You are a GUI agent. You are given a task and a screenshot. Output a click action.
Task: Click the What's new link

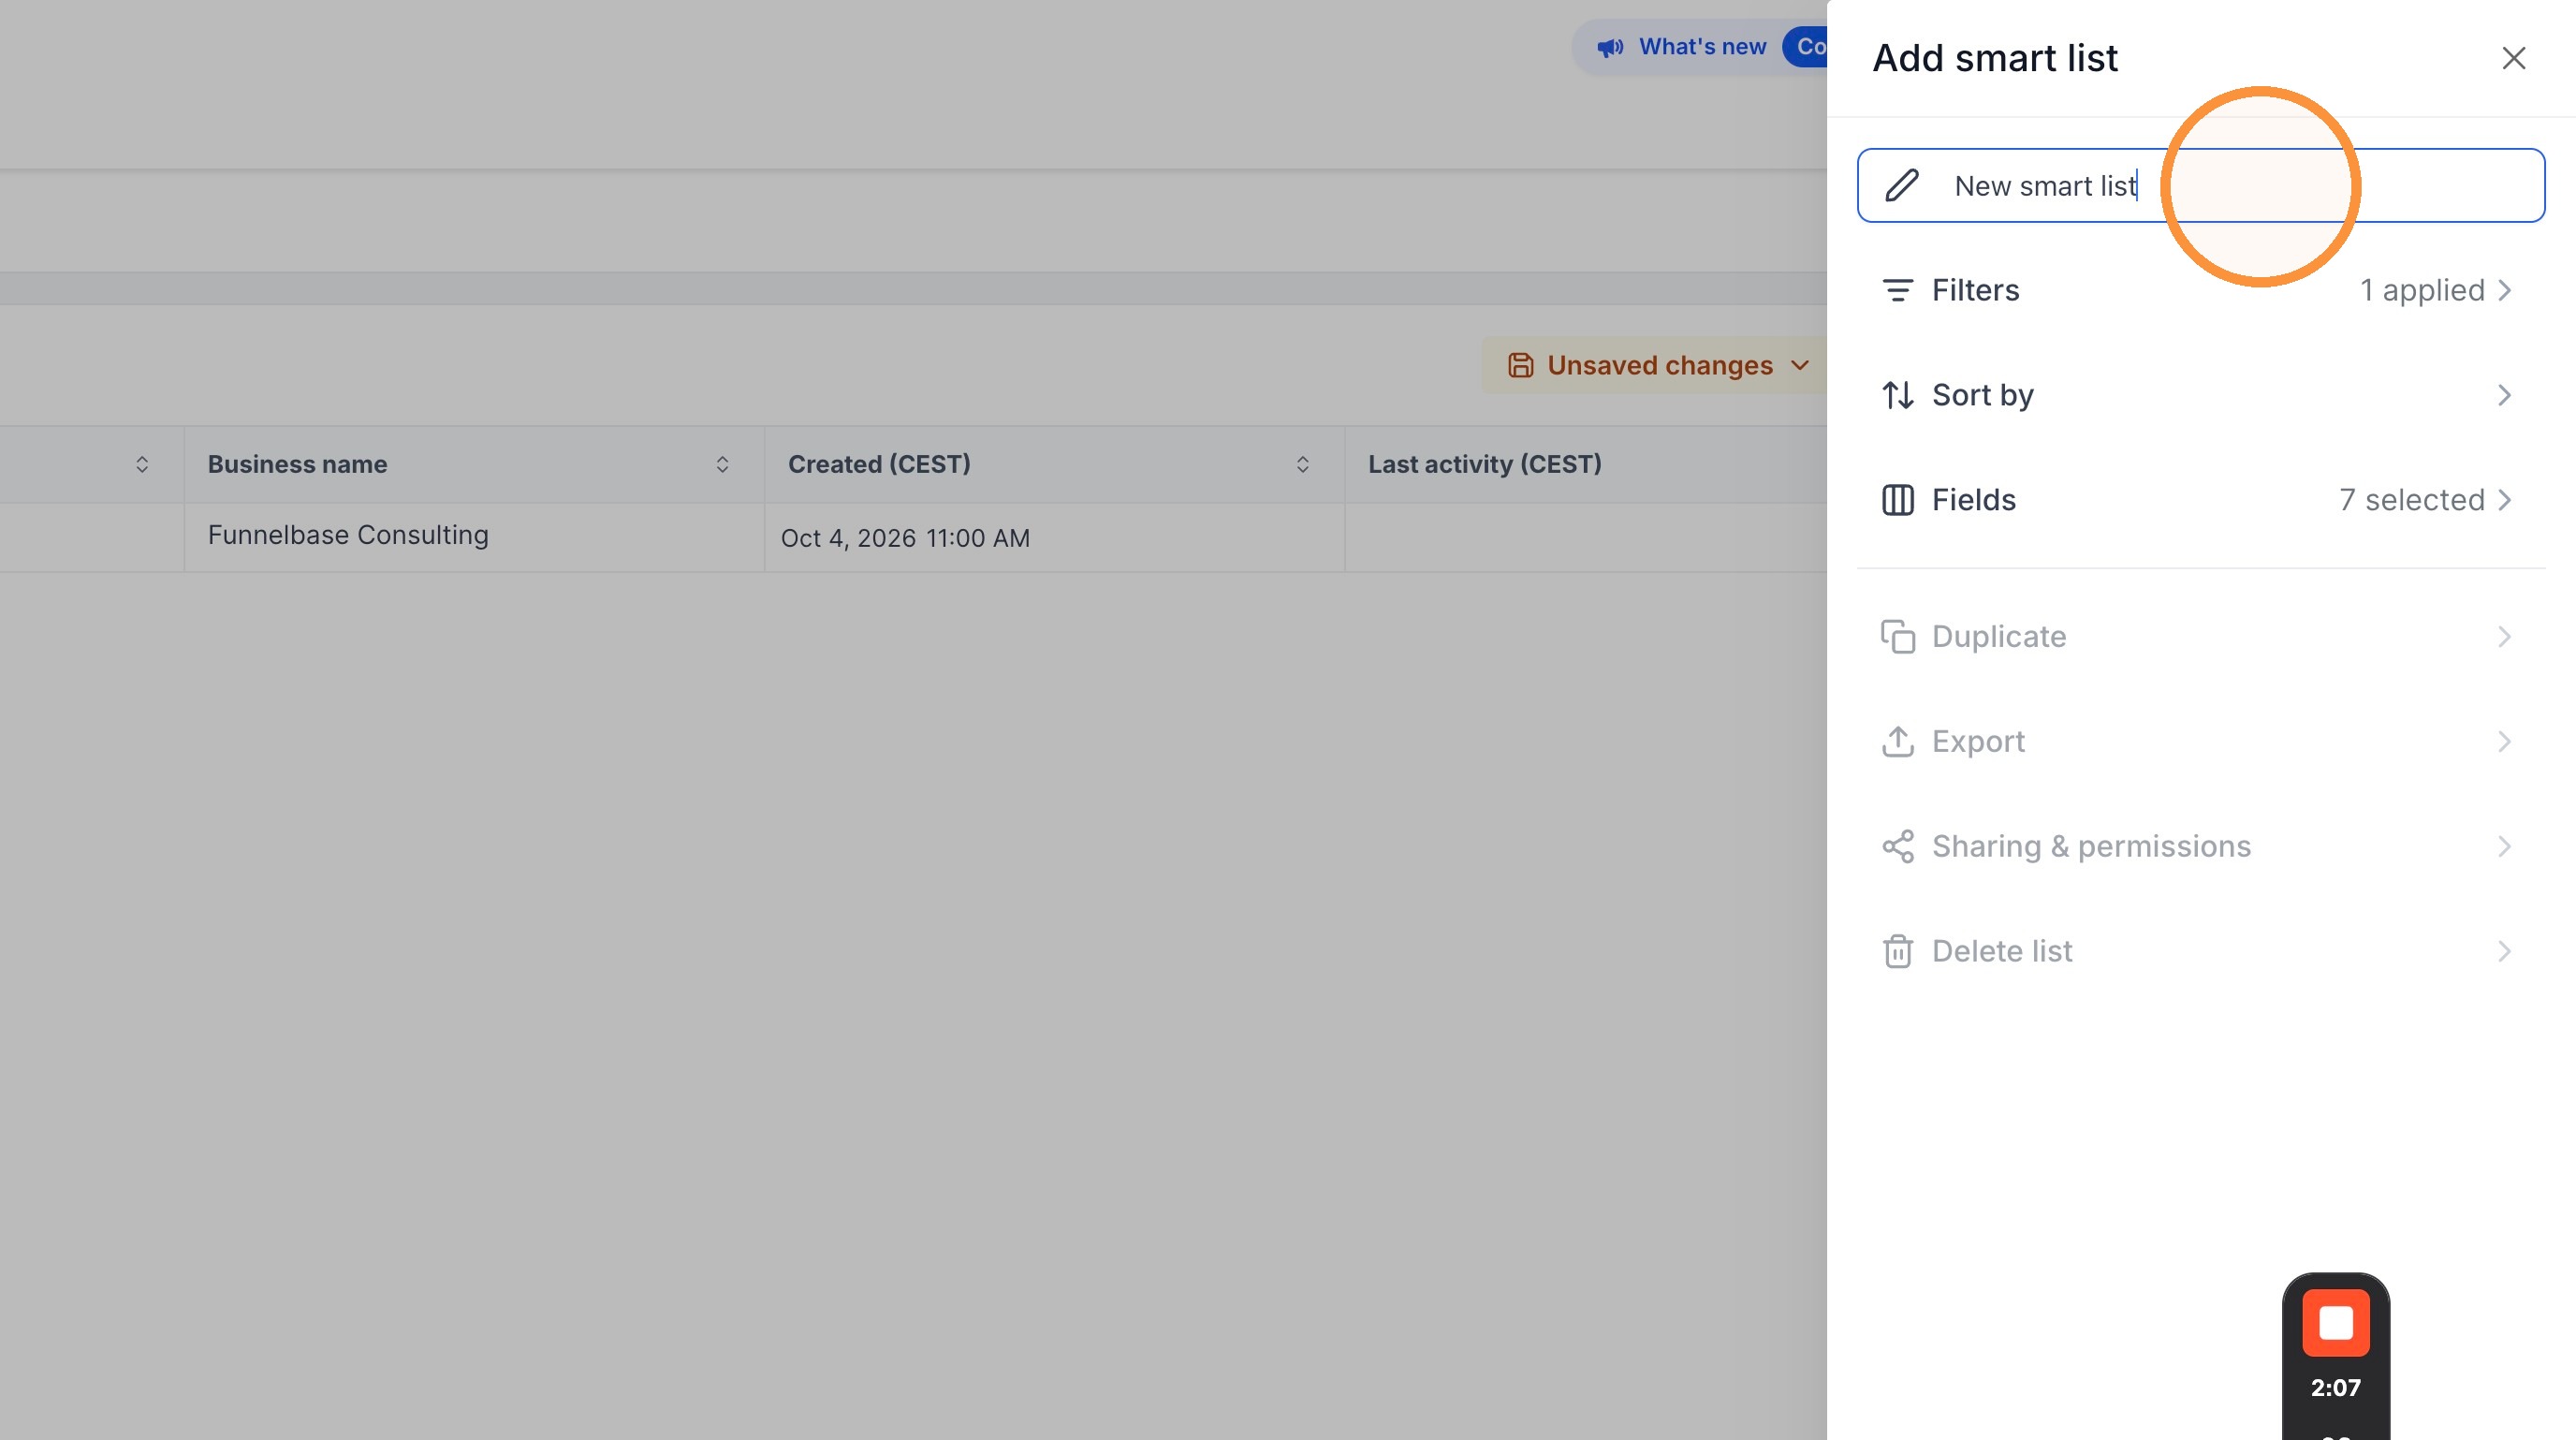1702,47
